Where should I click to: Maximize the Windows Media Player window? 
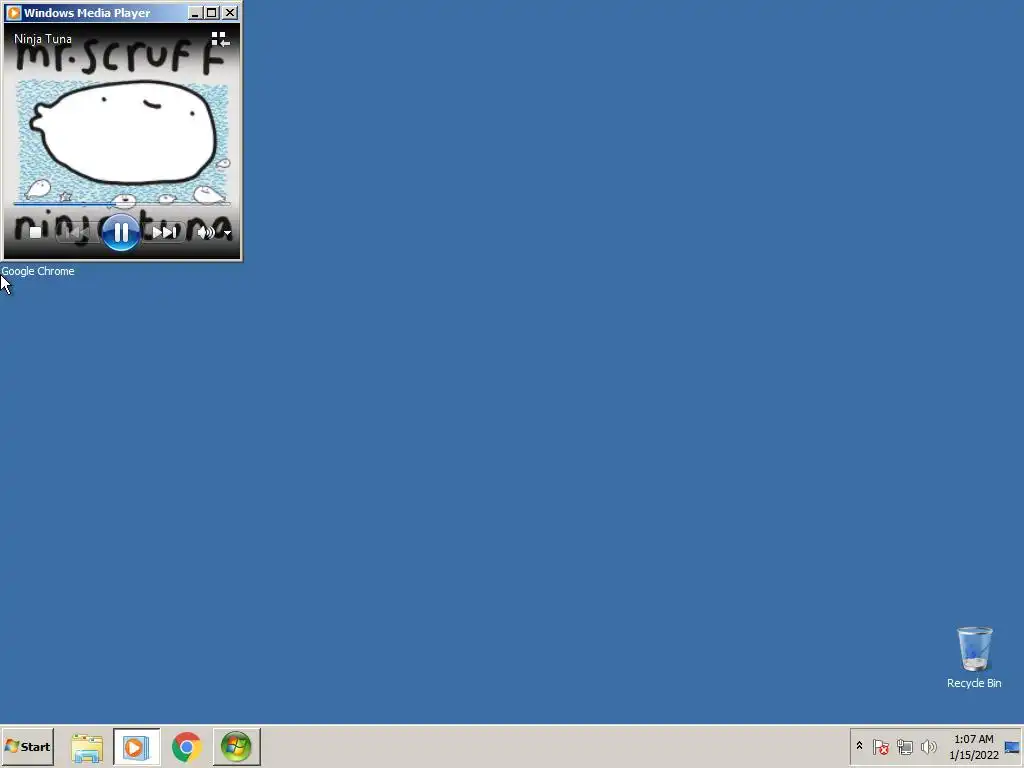212,12
